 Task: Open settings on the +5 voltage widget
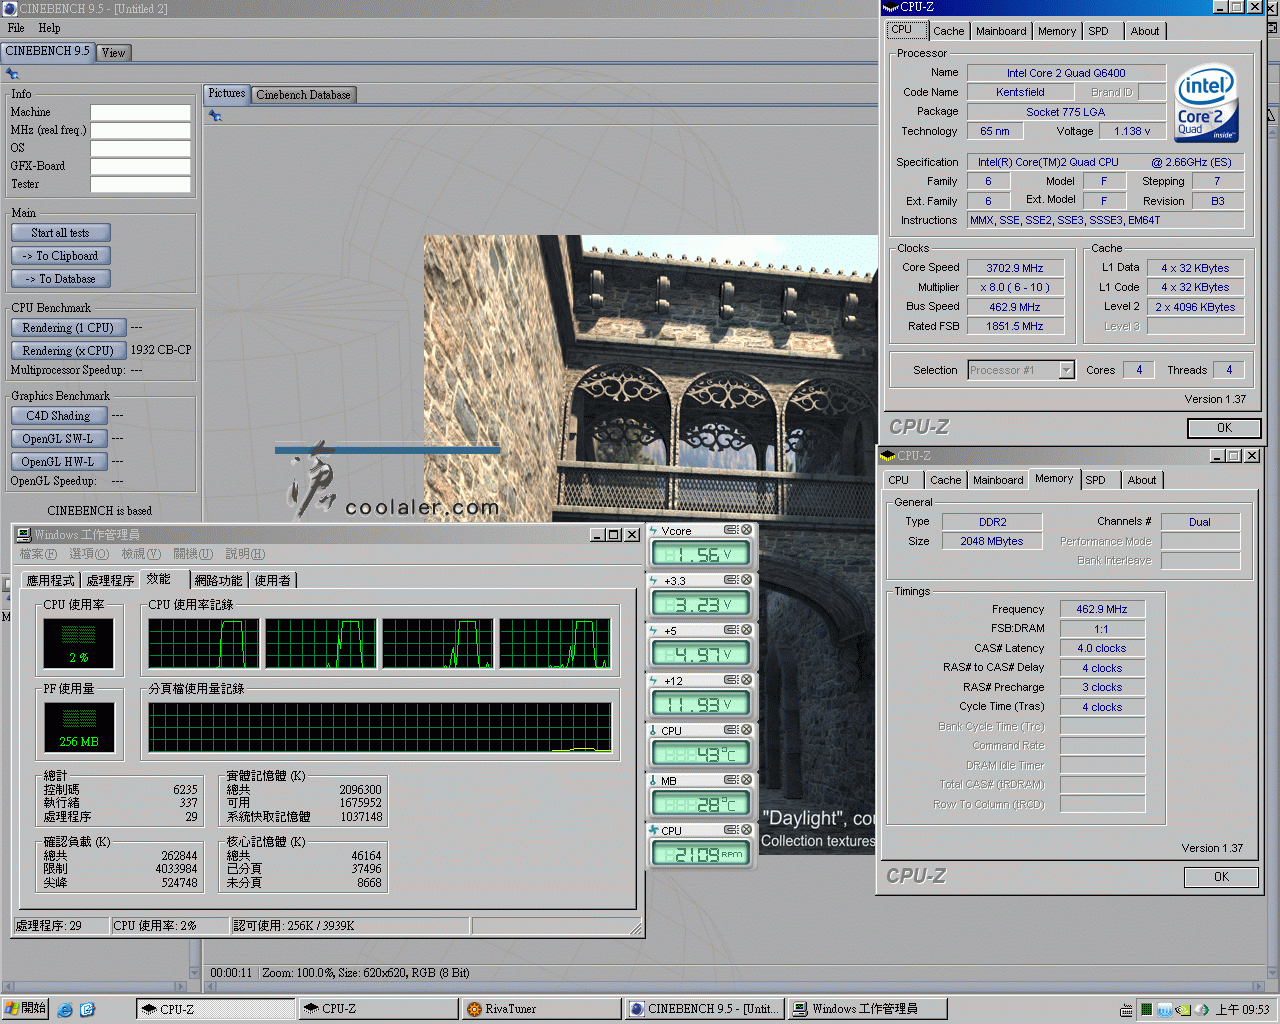(731, 630)
